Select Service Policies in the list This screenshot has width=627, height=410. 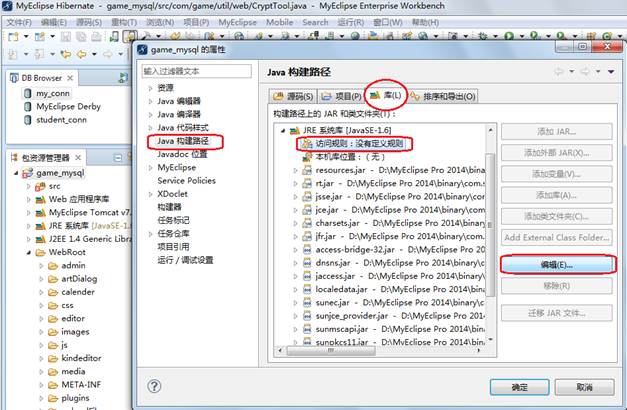coord(186,181)
